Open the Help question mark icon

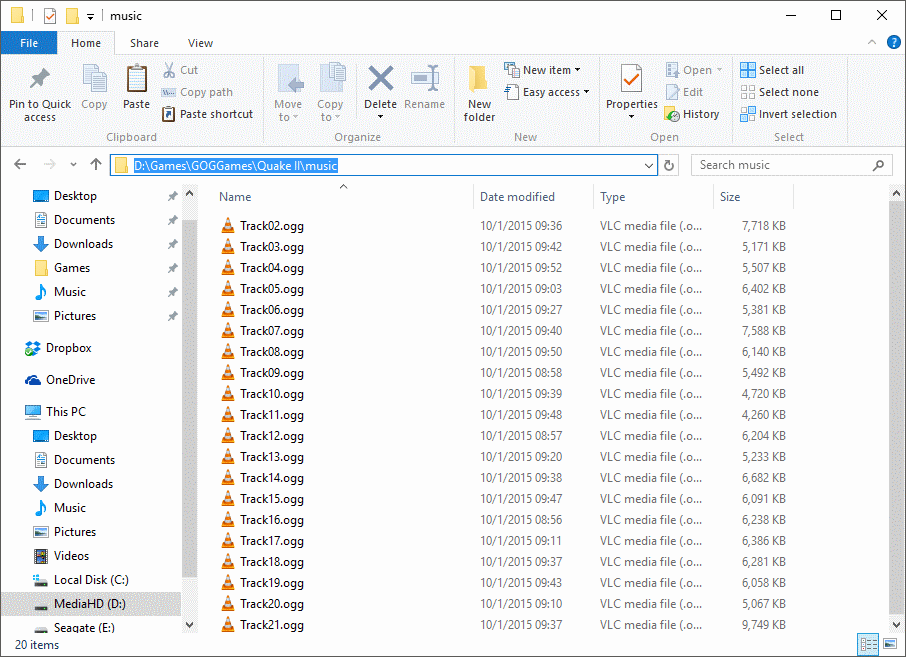(893, 42)
